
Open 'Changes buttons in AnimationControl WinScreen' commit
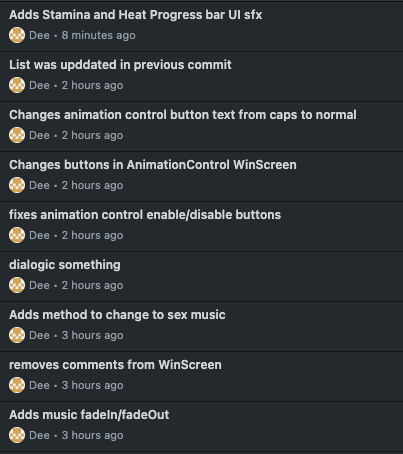(x=153, y=165)
